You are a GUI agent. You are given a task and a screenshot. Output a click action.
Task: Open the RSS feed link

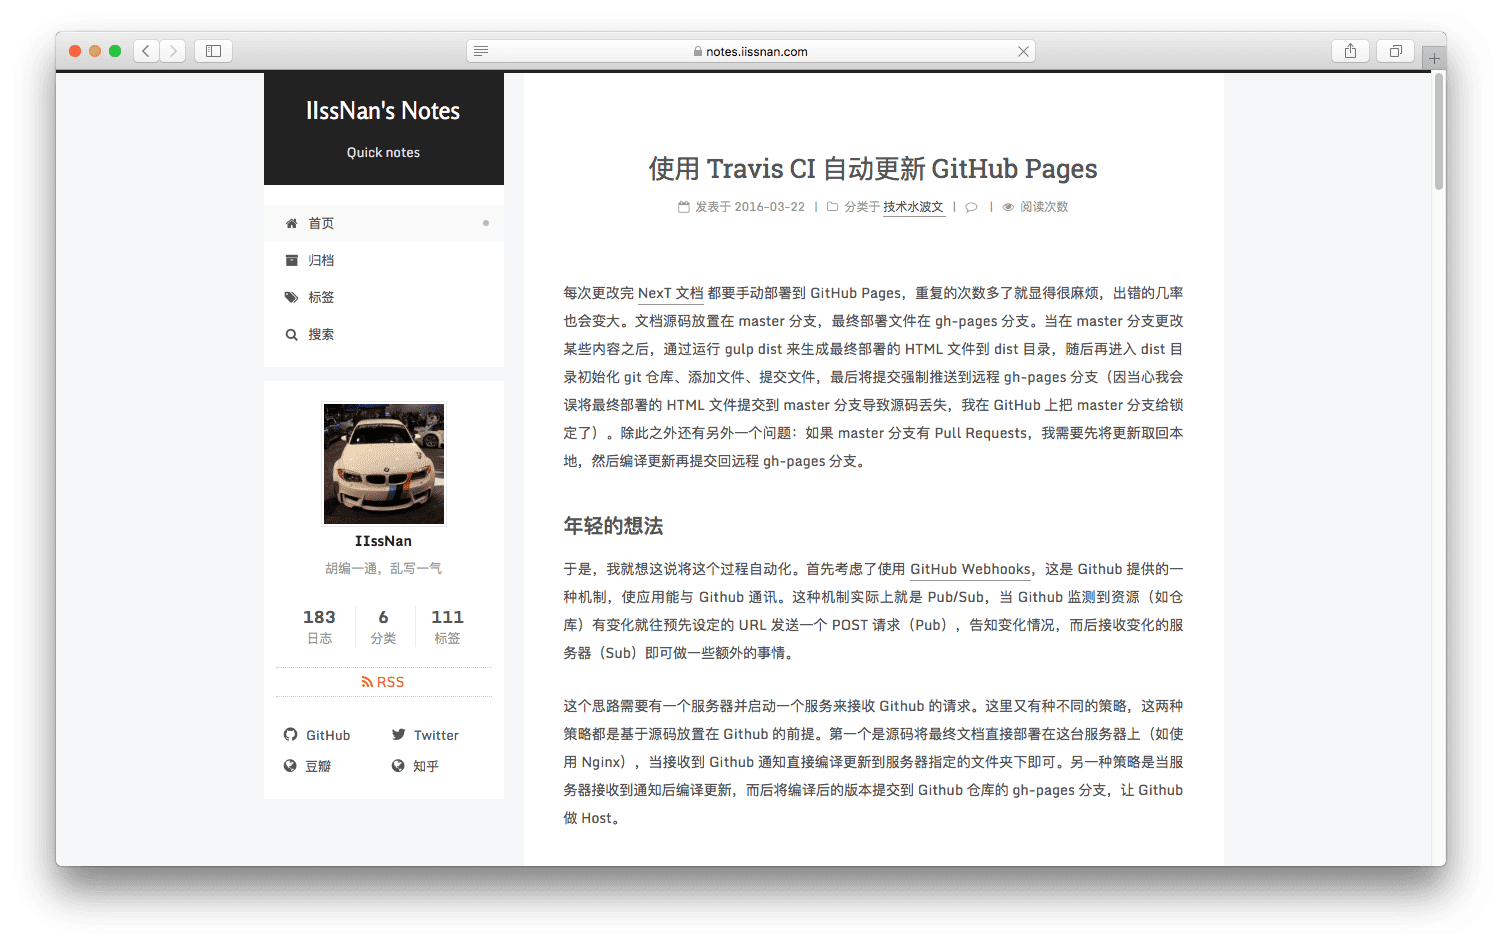(383, 682)
